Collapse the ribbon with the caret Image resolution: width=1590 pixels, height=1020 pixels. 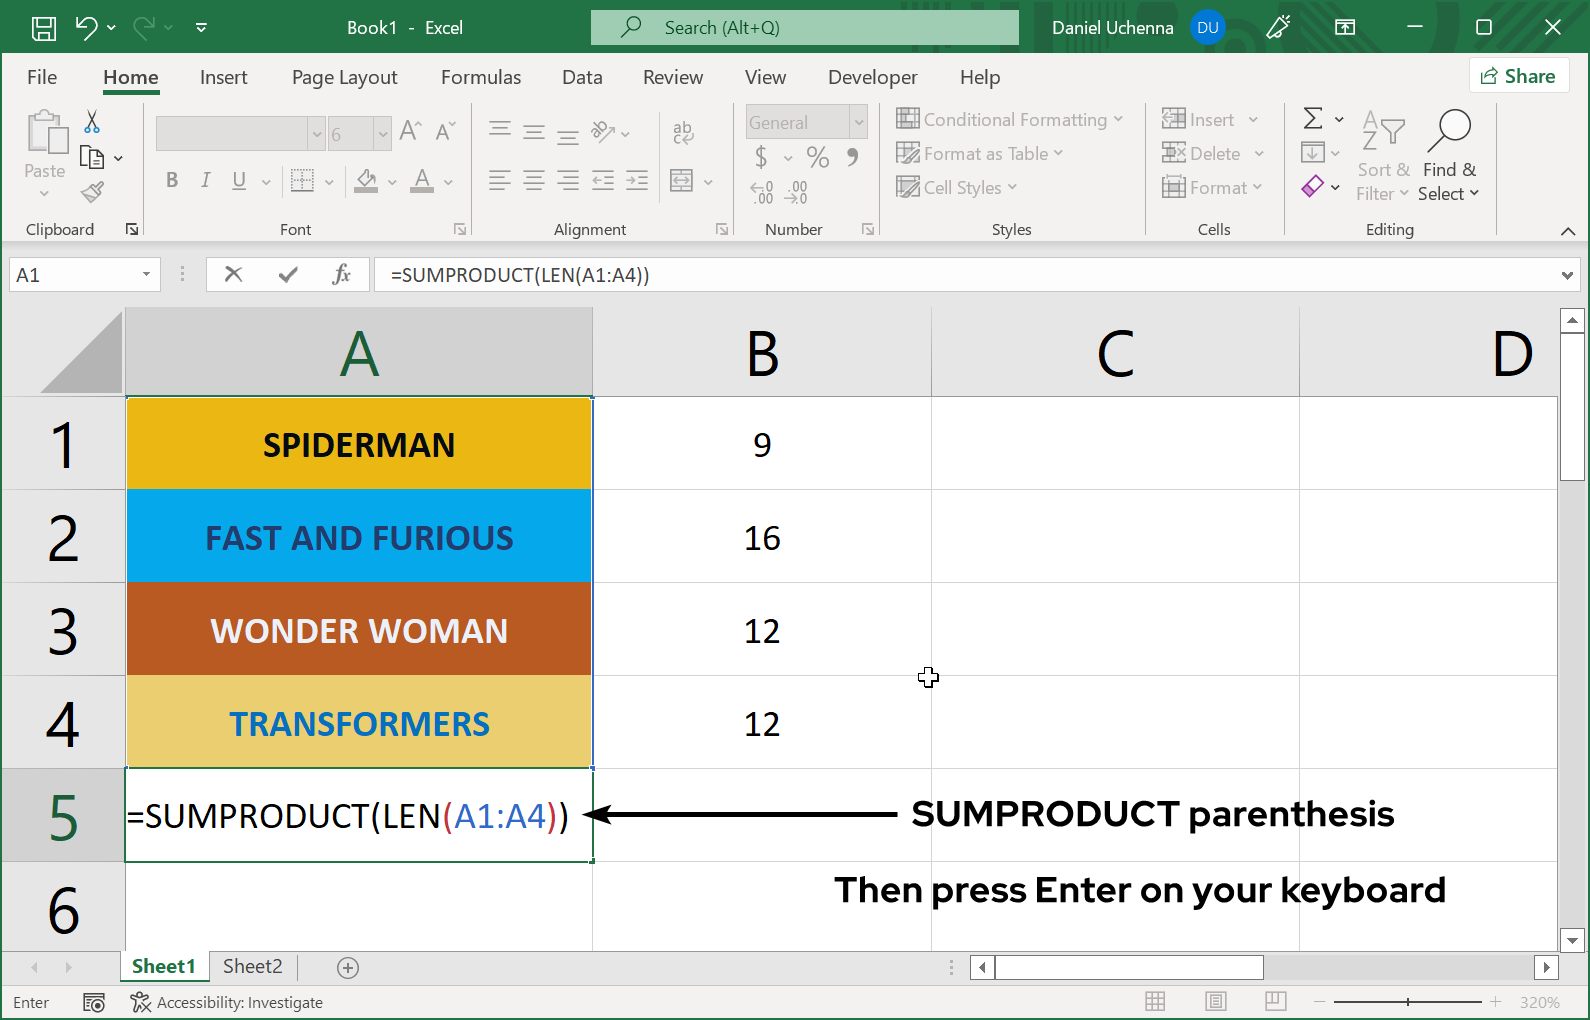[x=1567, y=231]
